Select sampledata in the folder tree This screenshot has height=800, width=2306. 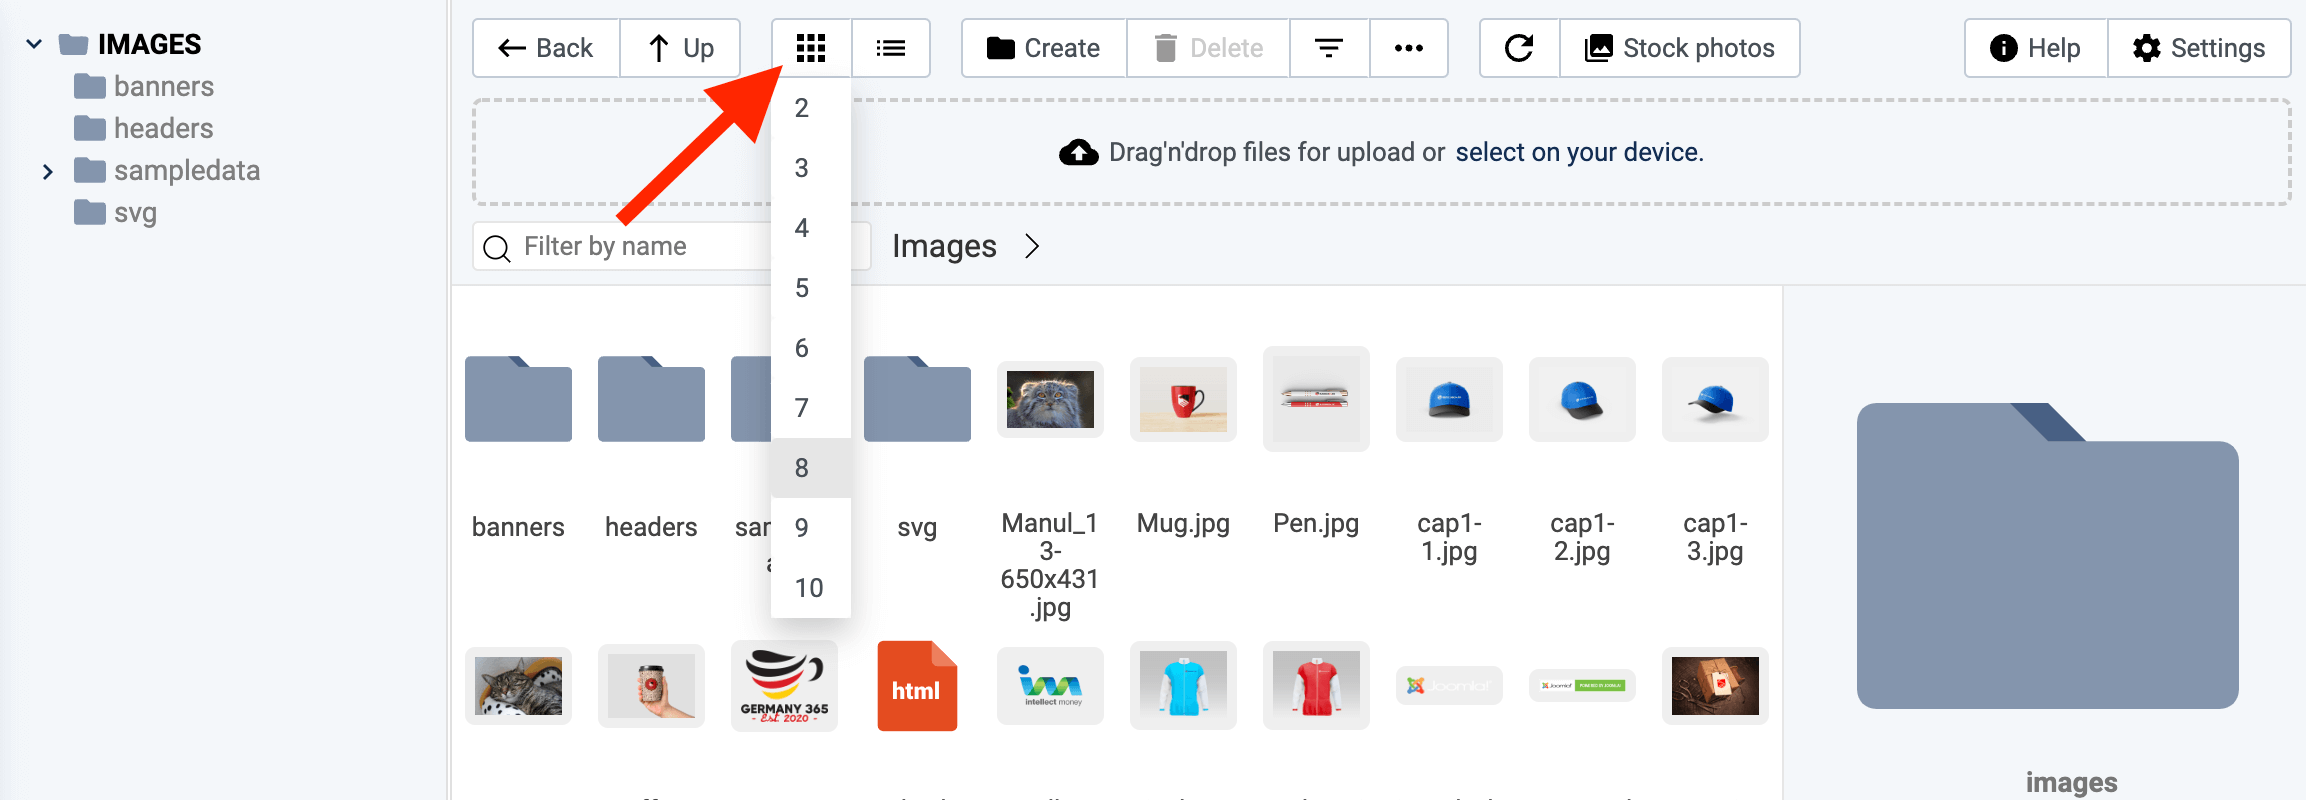point(167,170)
